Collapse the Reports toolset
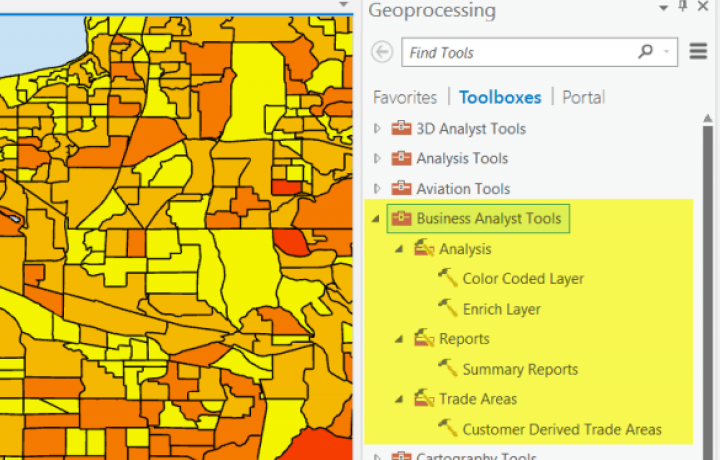 pyautogui.click(x=399, y=339)
